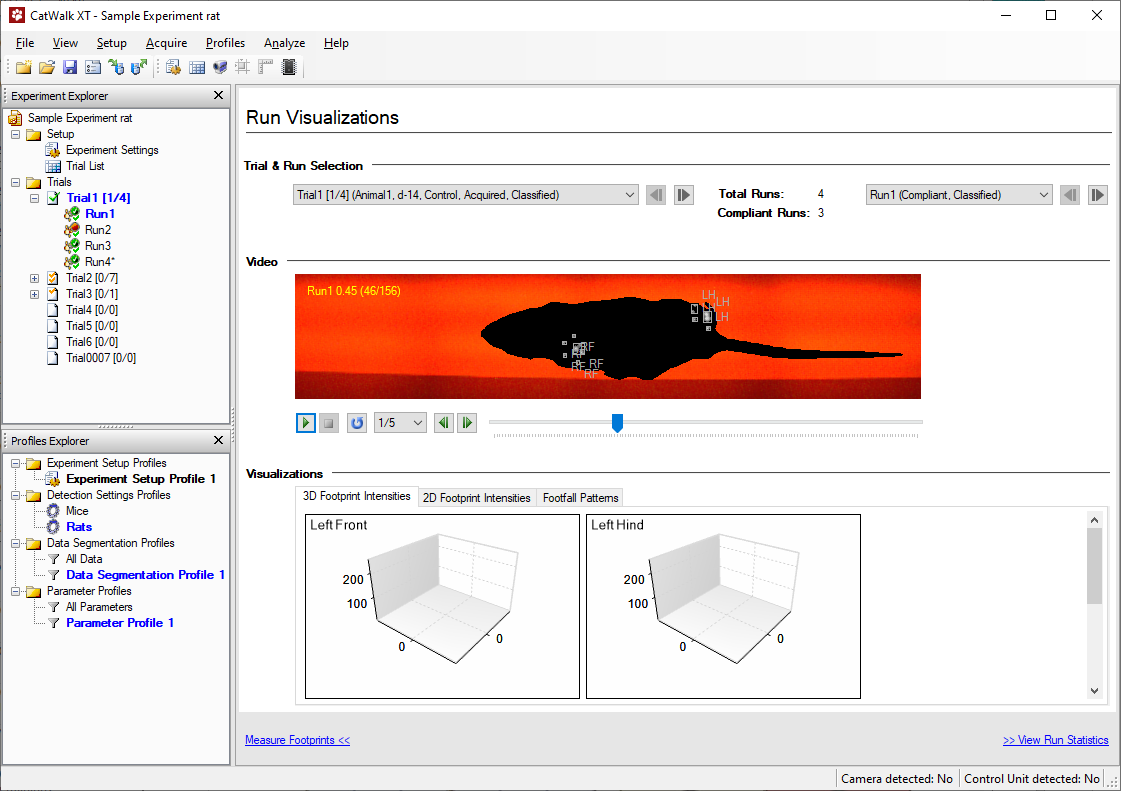This screenshot has height=791, width=1121.
Task: Open the Profiles menu
Action: click(x=225, y=43)
